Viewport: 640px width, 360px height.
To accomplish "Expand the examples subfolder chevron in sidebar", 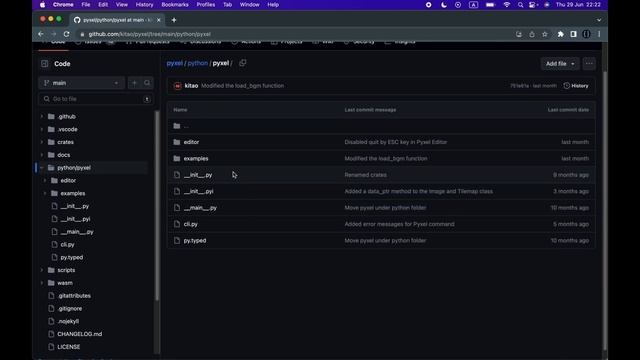I will click(45, 193).
